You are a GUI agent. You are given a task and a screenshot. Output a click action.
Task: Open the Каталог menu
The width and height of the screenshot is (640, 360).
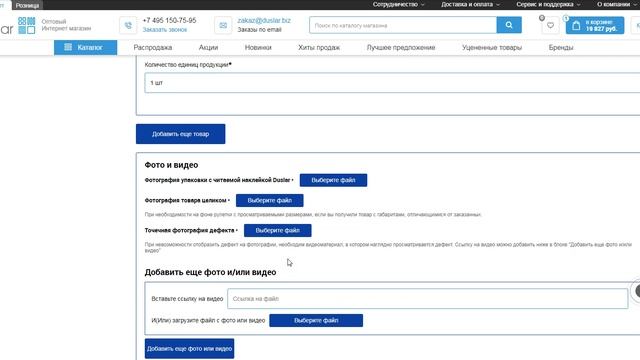click(85, 47)
